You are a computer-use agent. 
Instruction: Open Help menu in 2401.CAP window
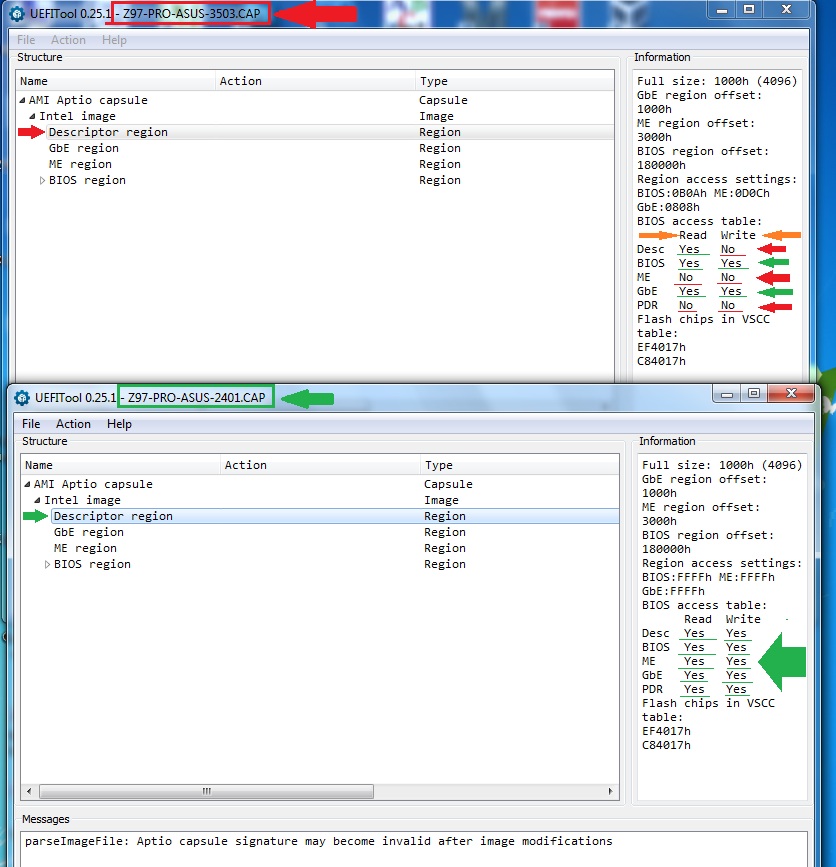coord(119,424)
